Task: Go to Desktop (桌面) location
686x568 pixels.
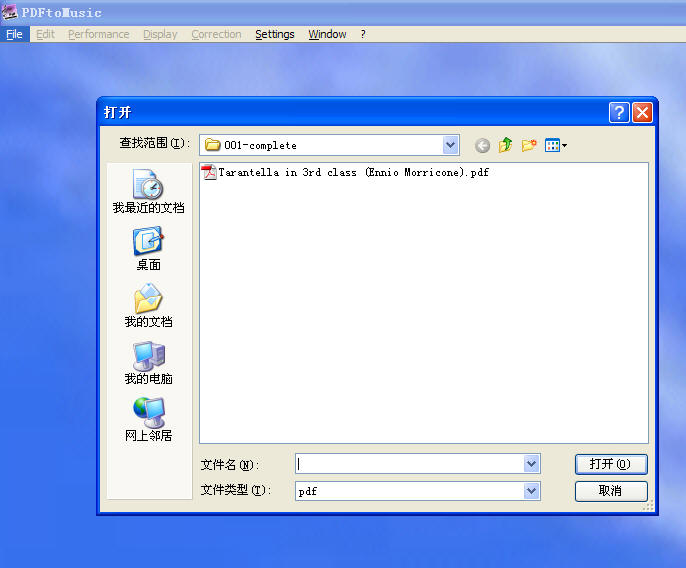Action: tap(148, 248)
